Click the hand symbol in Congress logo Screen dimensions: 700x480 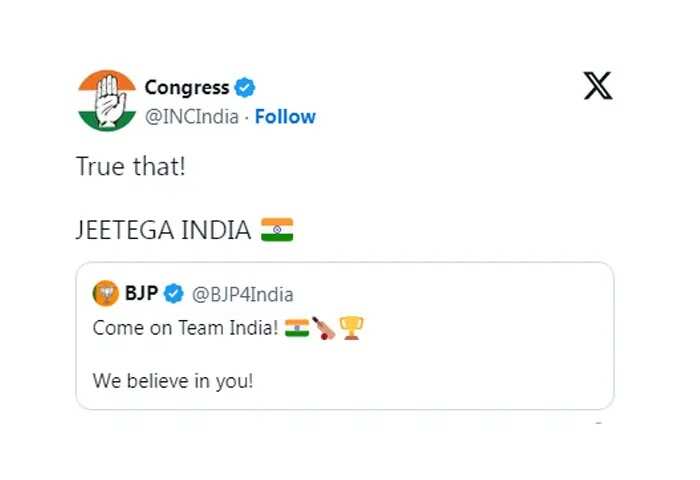coord(107,101)
